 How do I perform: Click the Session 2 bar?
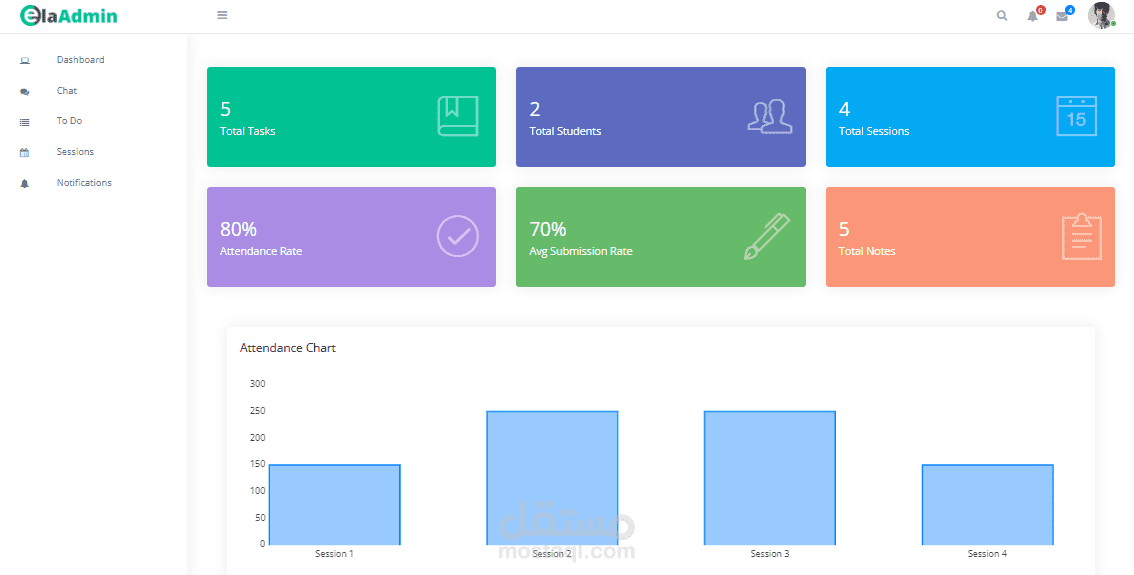[x=552, y=478]
